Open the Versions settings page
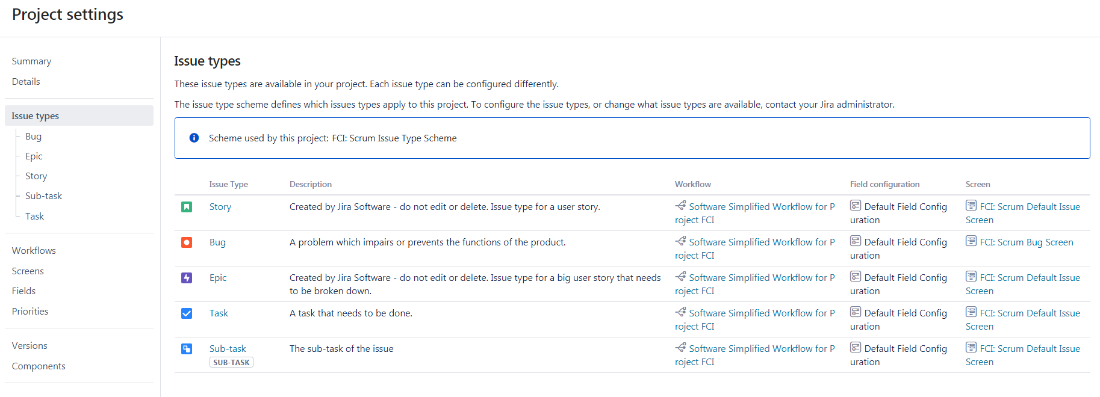This screenshot has width=1100, height=397. click(x=29, y=346)
